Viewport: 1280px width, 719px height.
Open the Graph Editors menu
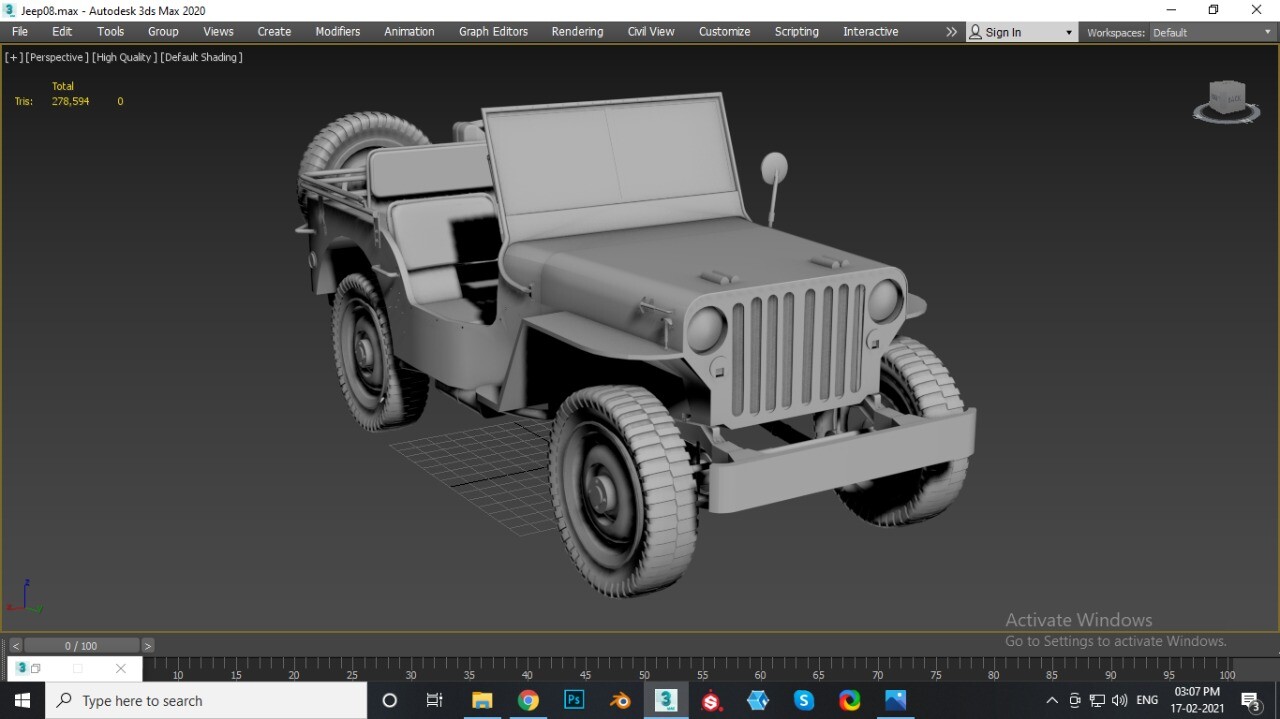pos(493,32)
